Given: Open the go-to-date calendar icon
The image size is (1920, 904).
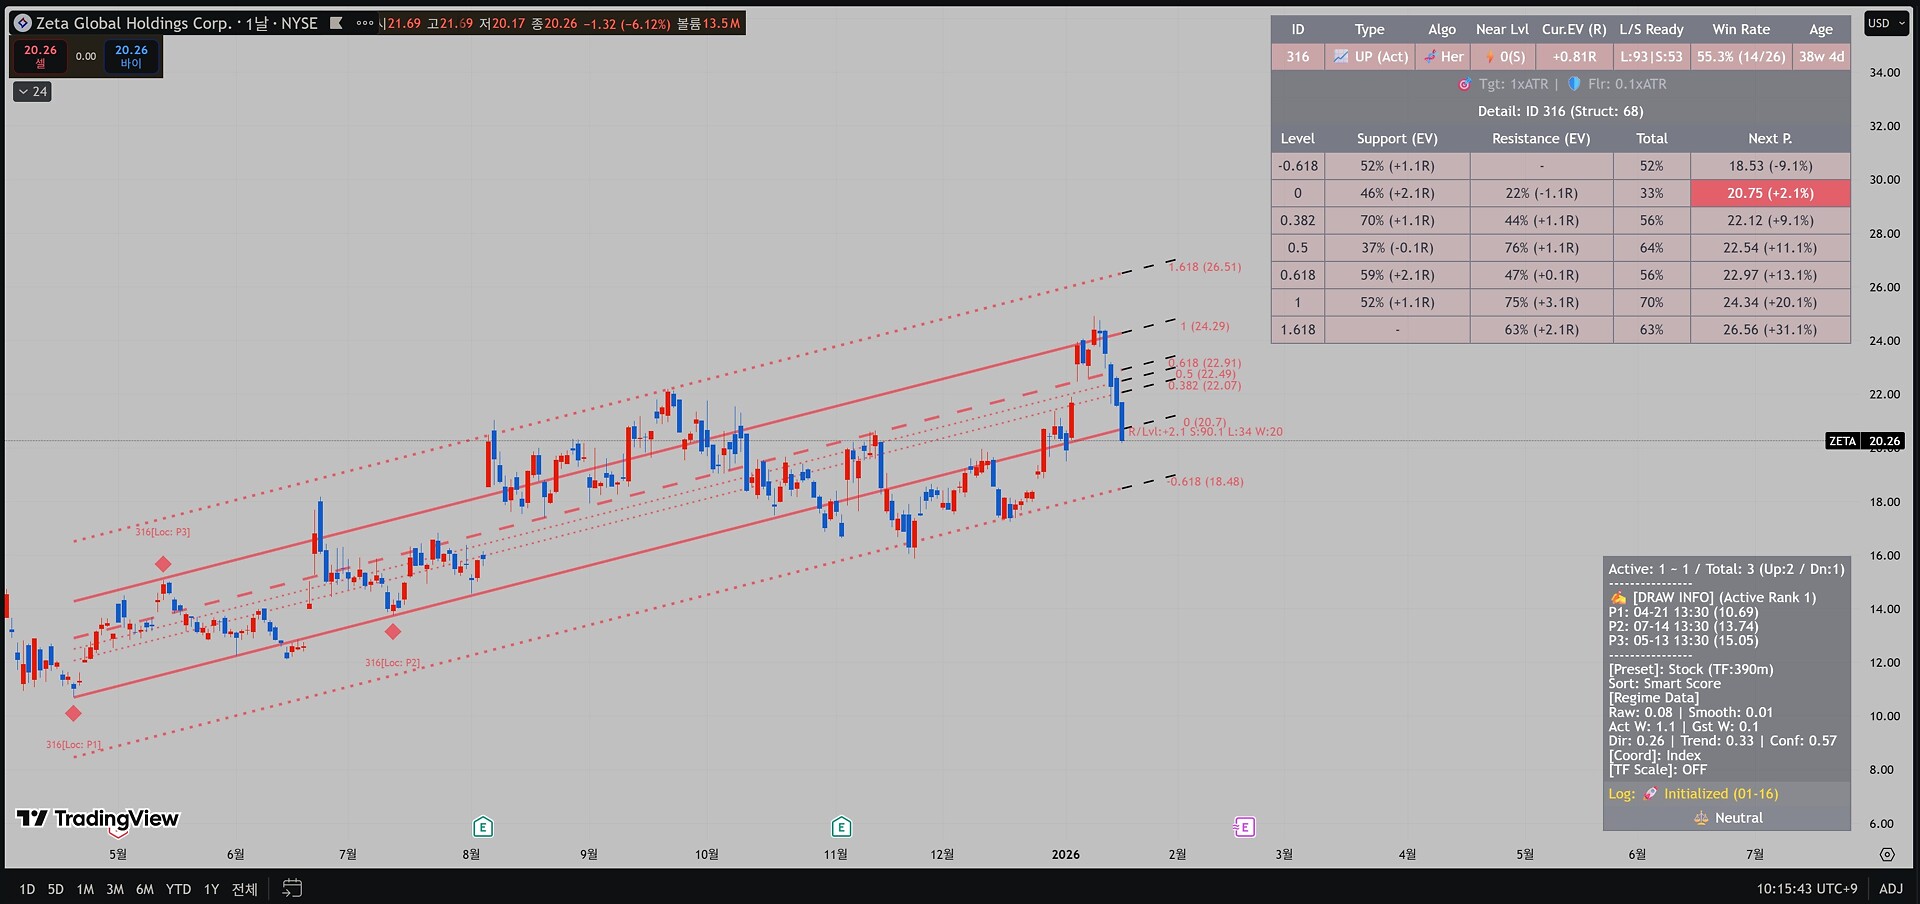Looking at the screenshot, I should tap(292, 888).
